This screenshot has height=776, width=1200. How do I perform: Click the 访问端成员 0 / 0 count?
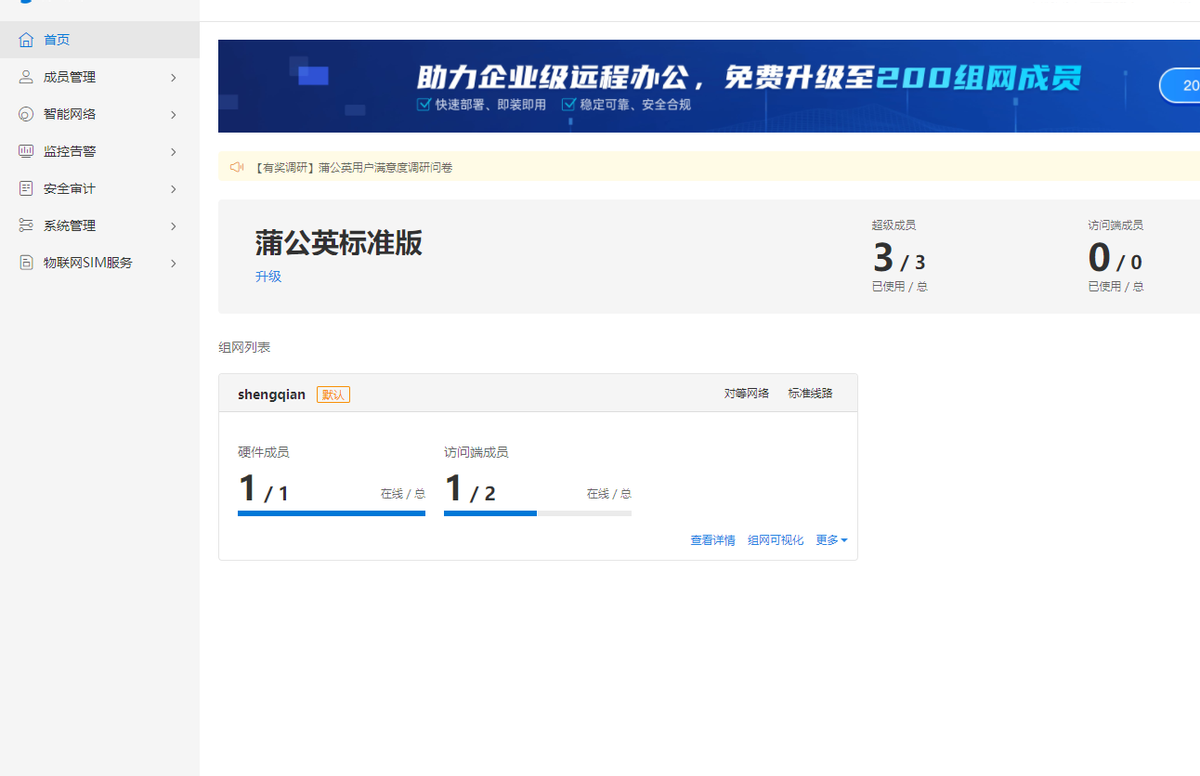(1115, 259)
